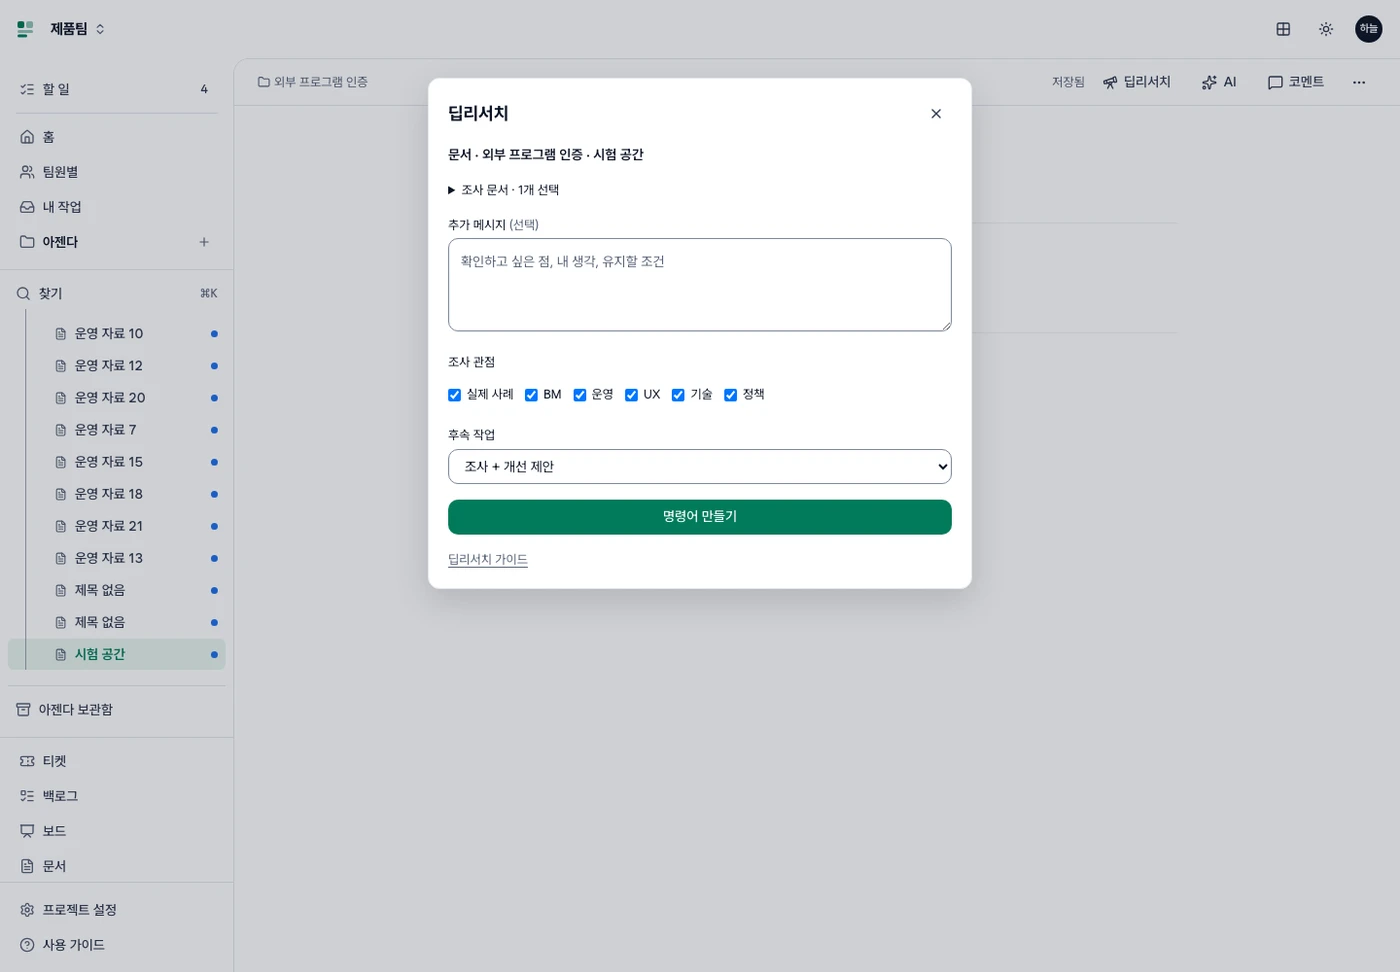Toggle the sun theme icon
The width and height of the screenshot is (1400, 972).
1326,29
